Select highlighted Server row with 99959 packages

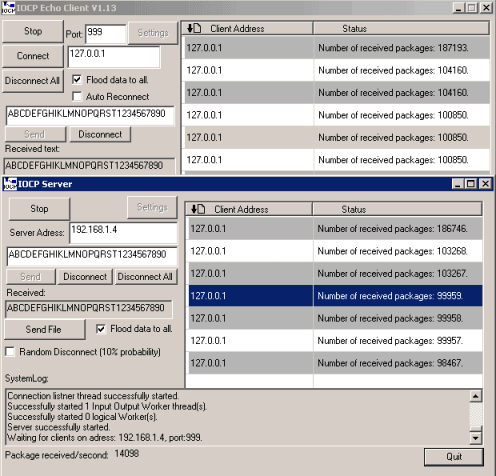coord(335,296)
